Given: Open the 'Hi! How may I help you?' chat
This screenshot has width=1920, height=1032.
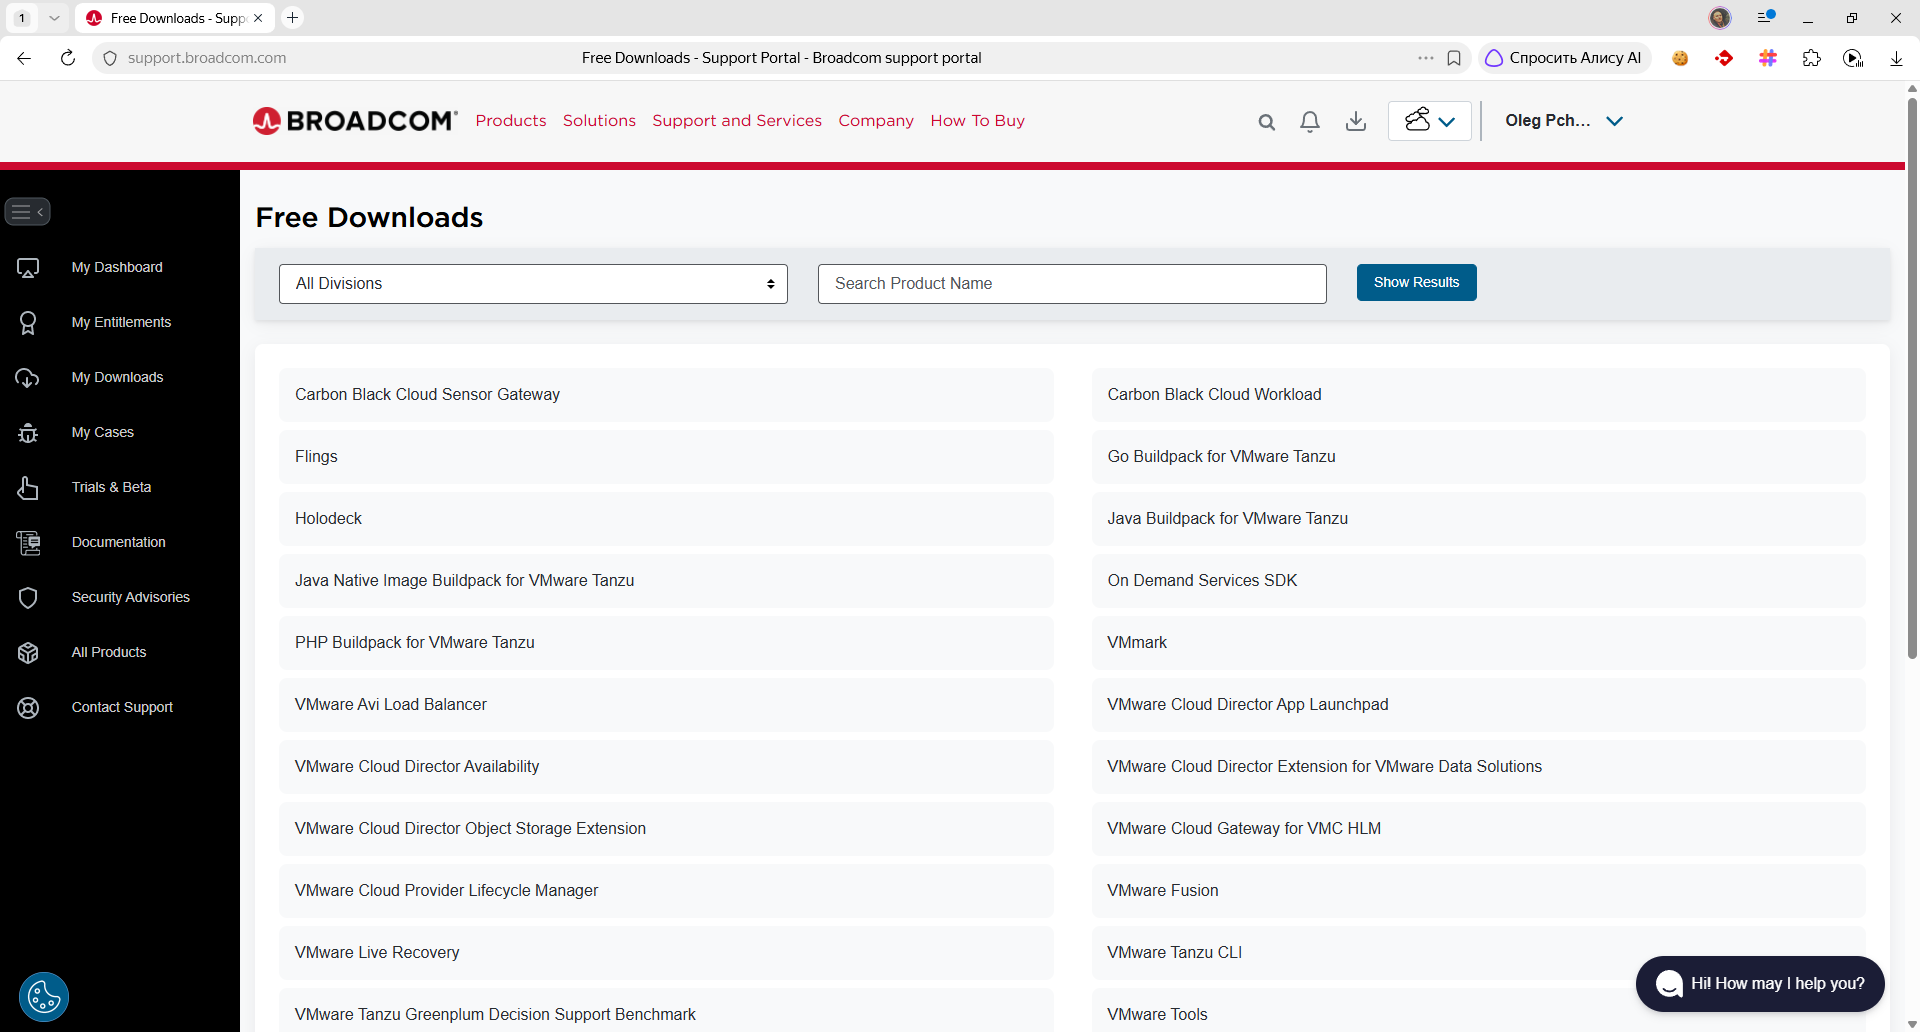Looking at the screenshot, I should (1760, 984).
